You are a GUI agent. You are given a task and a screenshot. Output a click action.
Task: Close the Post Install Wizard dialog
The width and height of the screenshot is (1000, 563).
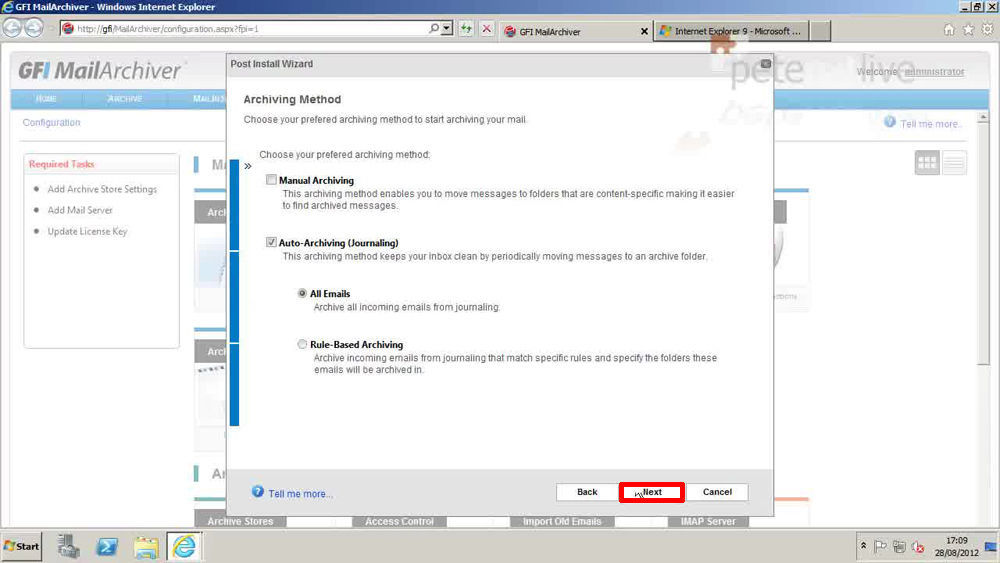point(766,64)
